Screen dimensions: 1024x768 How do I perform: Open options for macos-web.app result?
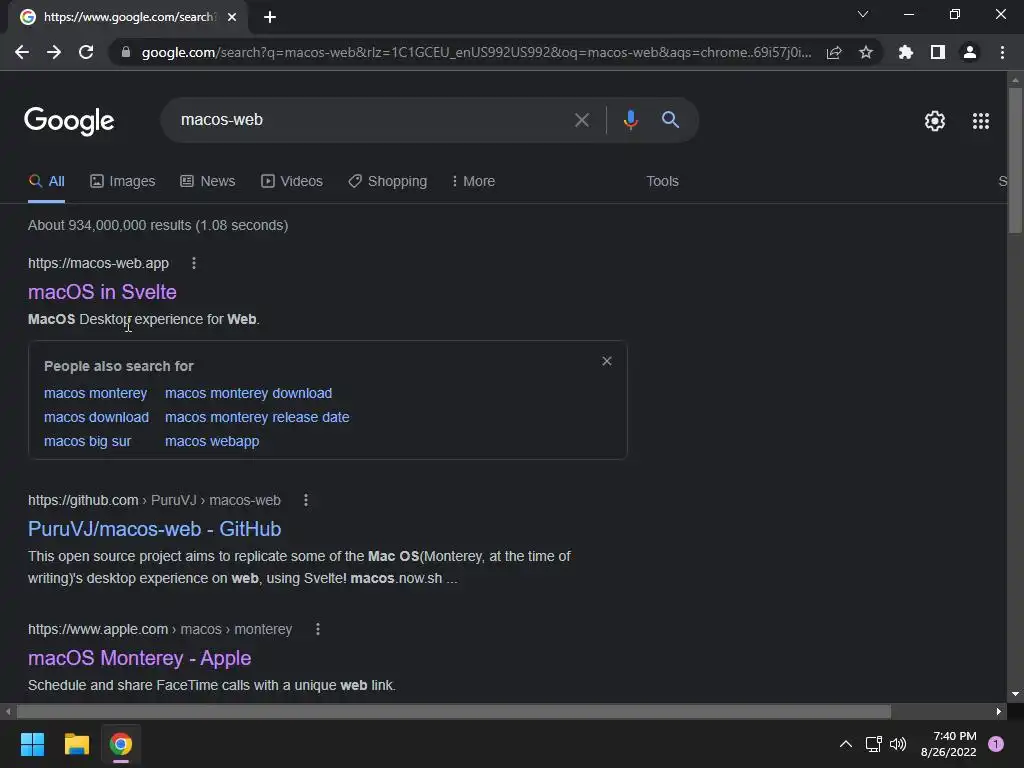pyautogui.click(x=193, y=263)
